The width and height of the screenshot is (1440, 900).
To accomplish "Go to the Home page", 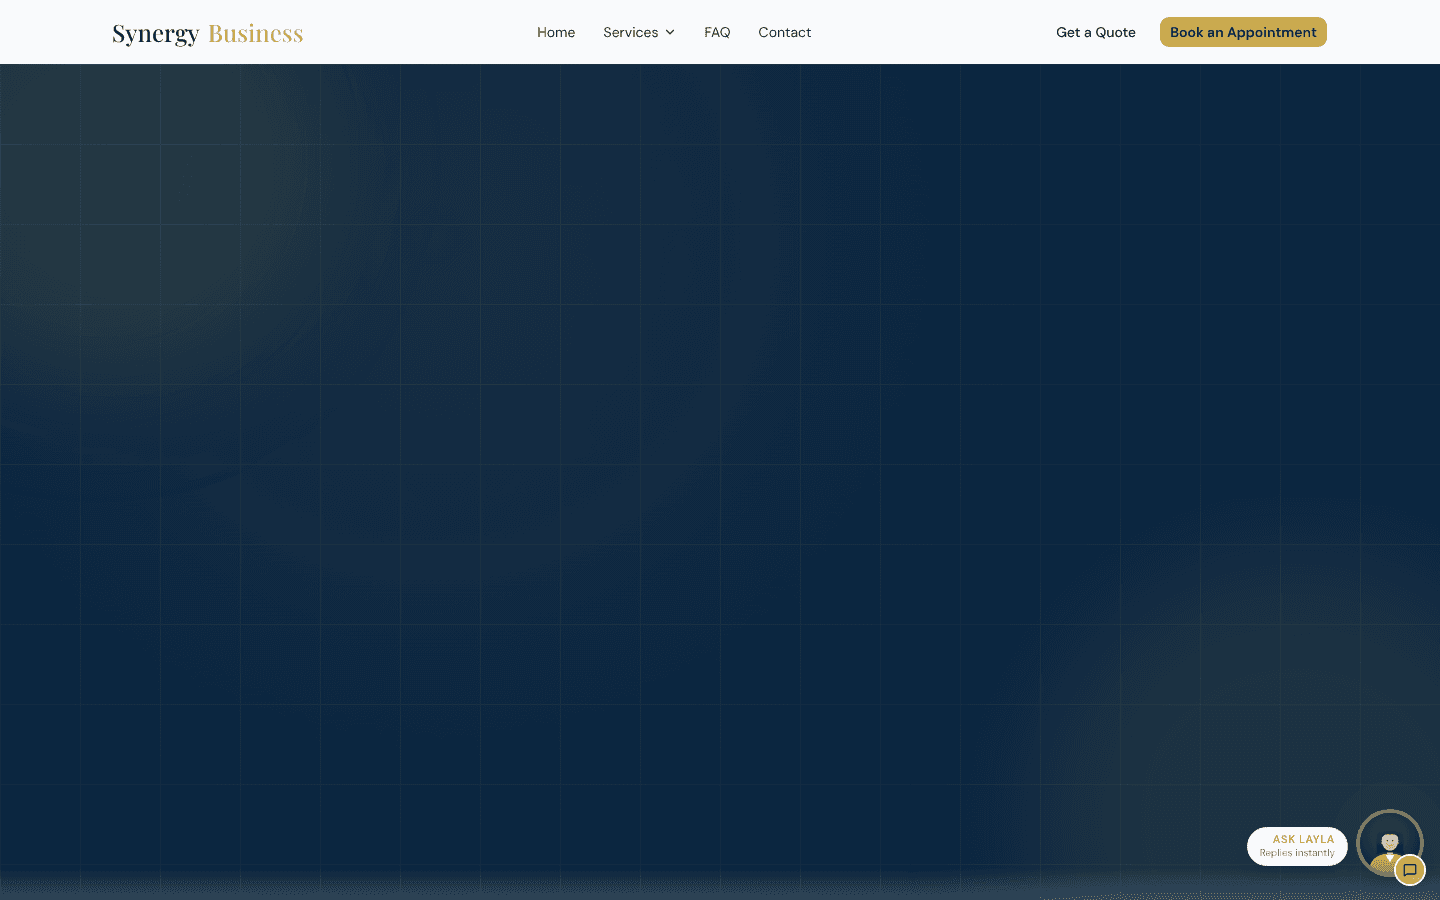I will 556,32.
